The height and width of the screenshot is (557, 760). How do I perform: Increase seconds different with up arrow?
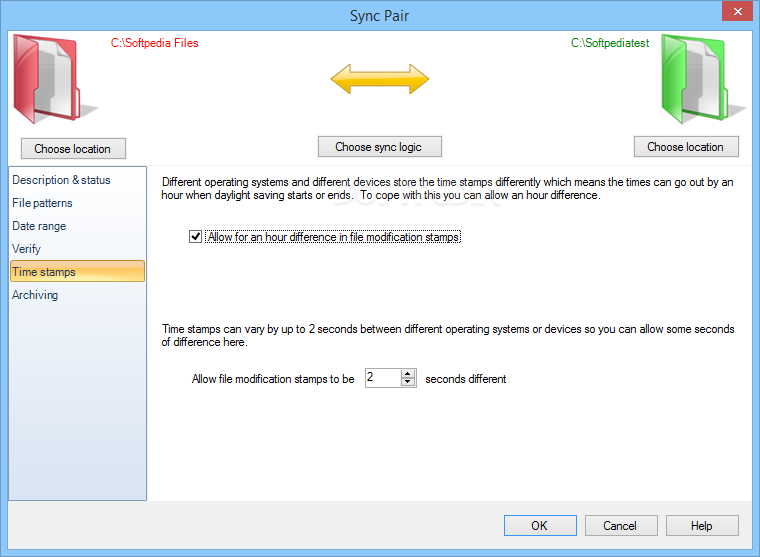click(x=408, y=374)
